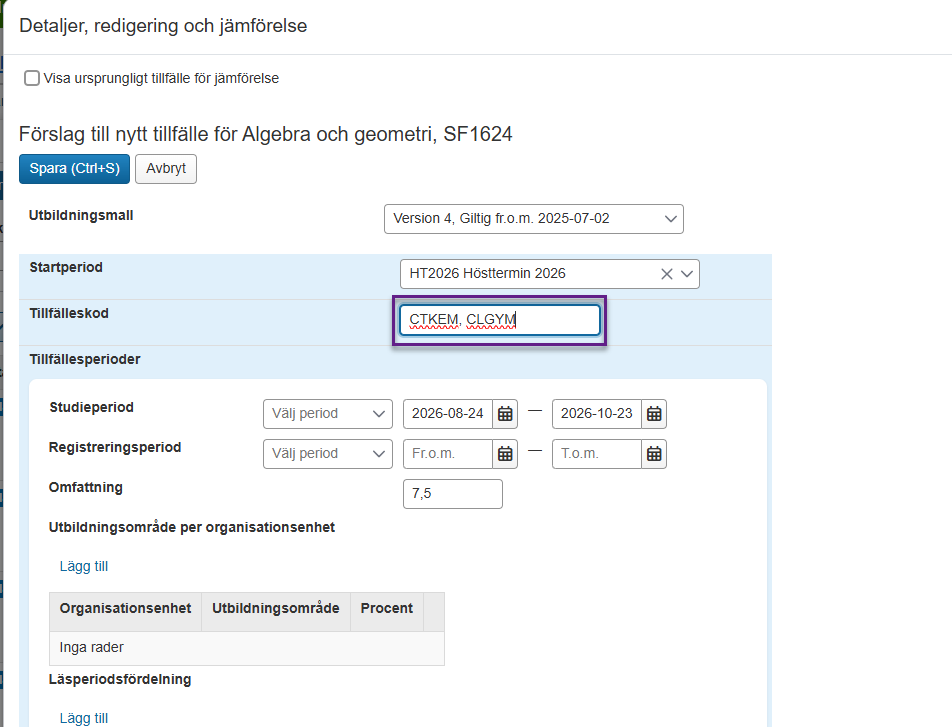
Task: Open Registreringsperiod Välj period dropdown
Action: [x=328, y=454]
